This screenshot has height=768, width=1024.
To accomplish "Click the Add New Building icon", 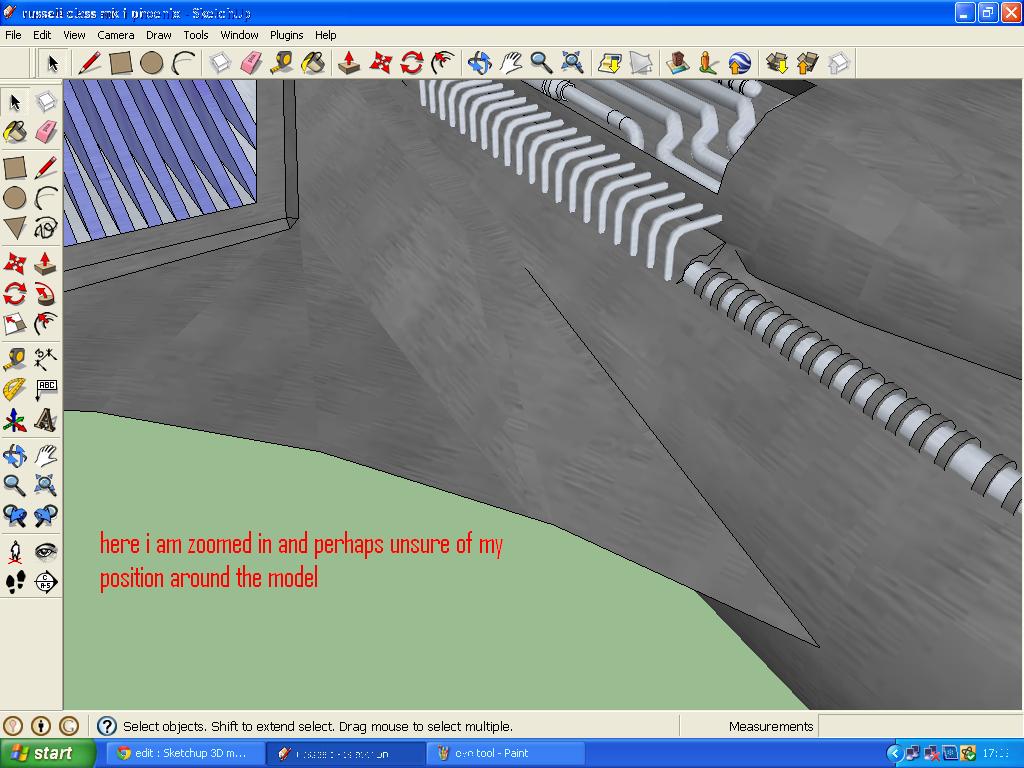I will pyautogui.click(x=677, y=63).
